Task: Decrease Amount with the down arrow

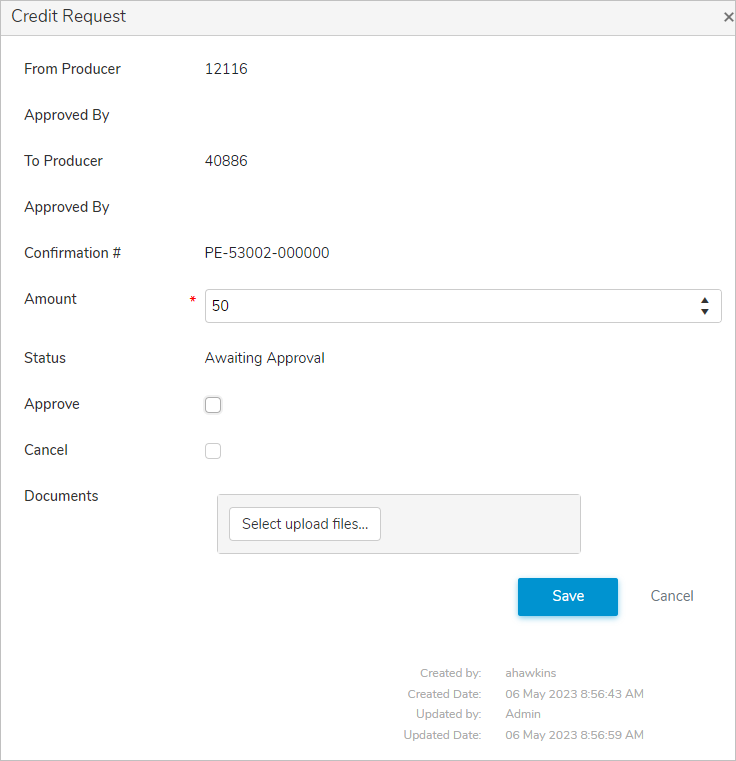Action: point(705,312)
